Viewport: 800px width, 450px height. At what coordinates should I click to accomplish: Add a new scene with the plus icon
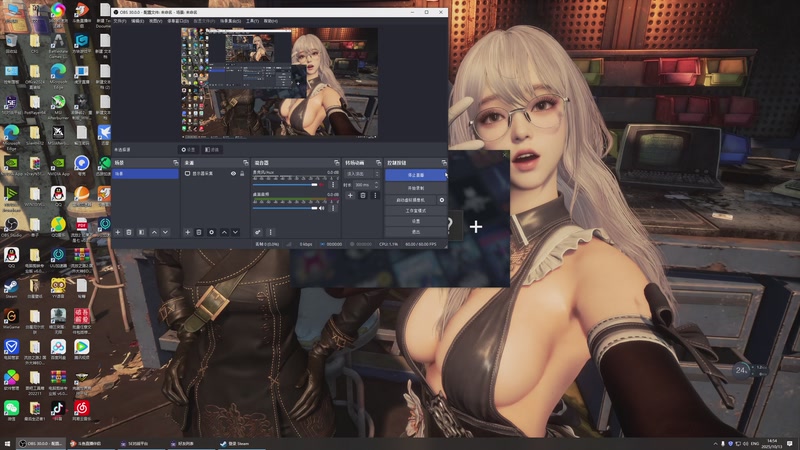pos(118,232)
